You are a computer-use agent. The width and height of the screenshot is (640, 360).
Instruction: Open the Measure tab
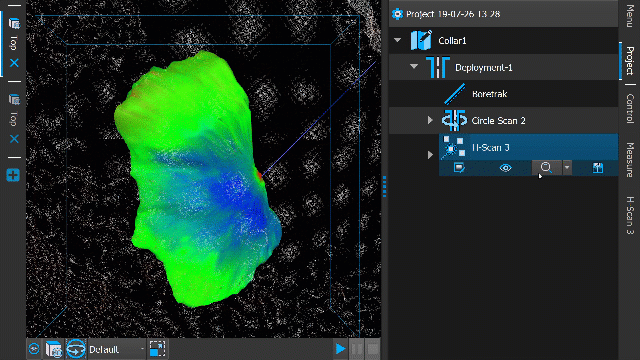(x=630, y=160)
